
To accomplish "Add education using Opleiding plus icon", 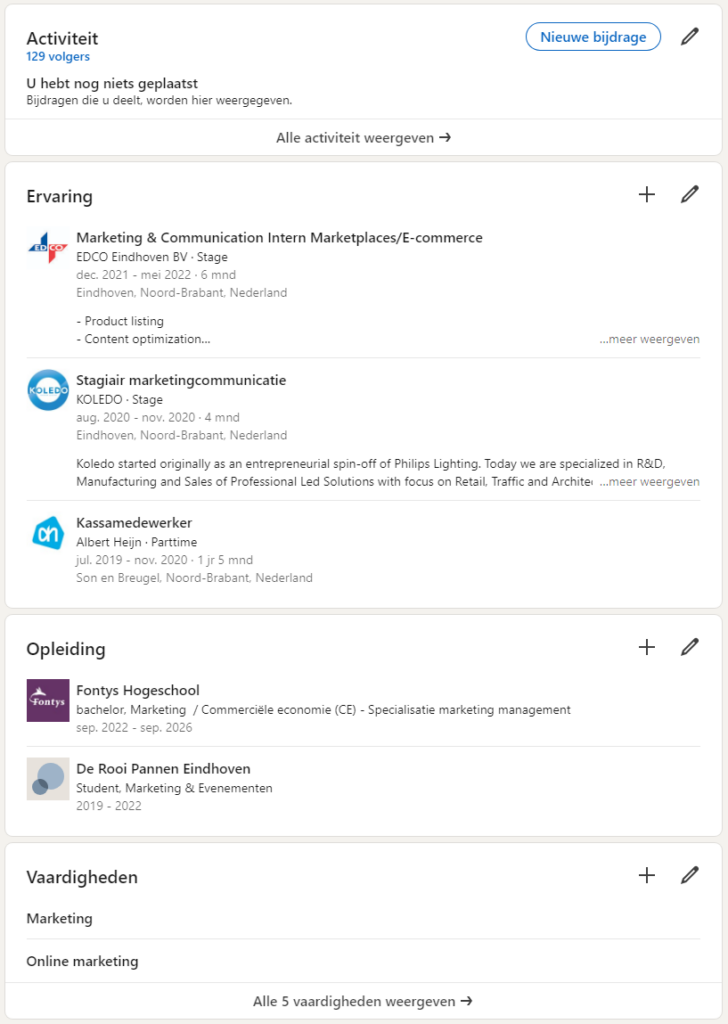I will tap(647, 647).
